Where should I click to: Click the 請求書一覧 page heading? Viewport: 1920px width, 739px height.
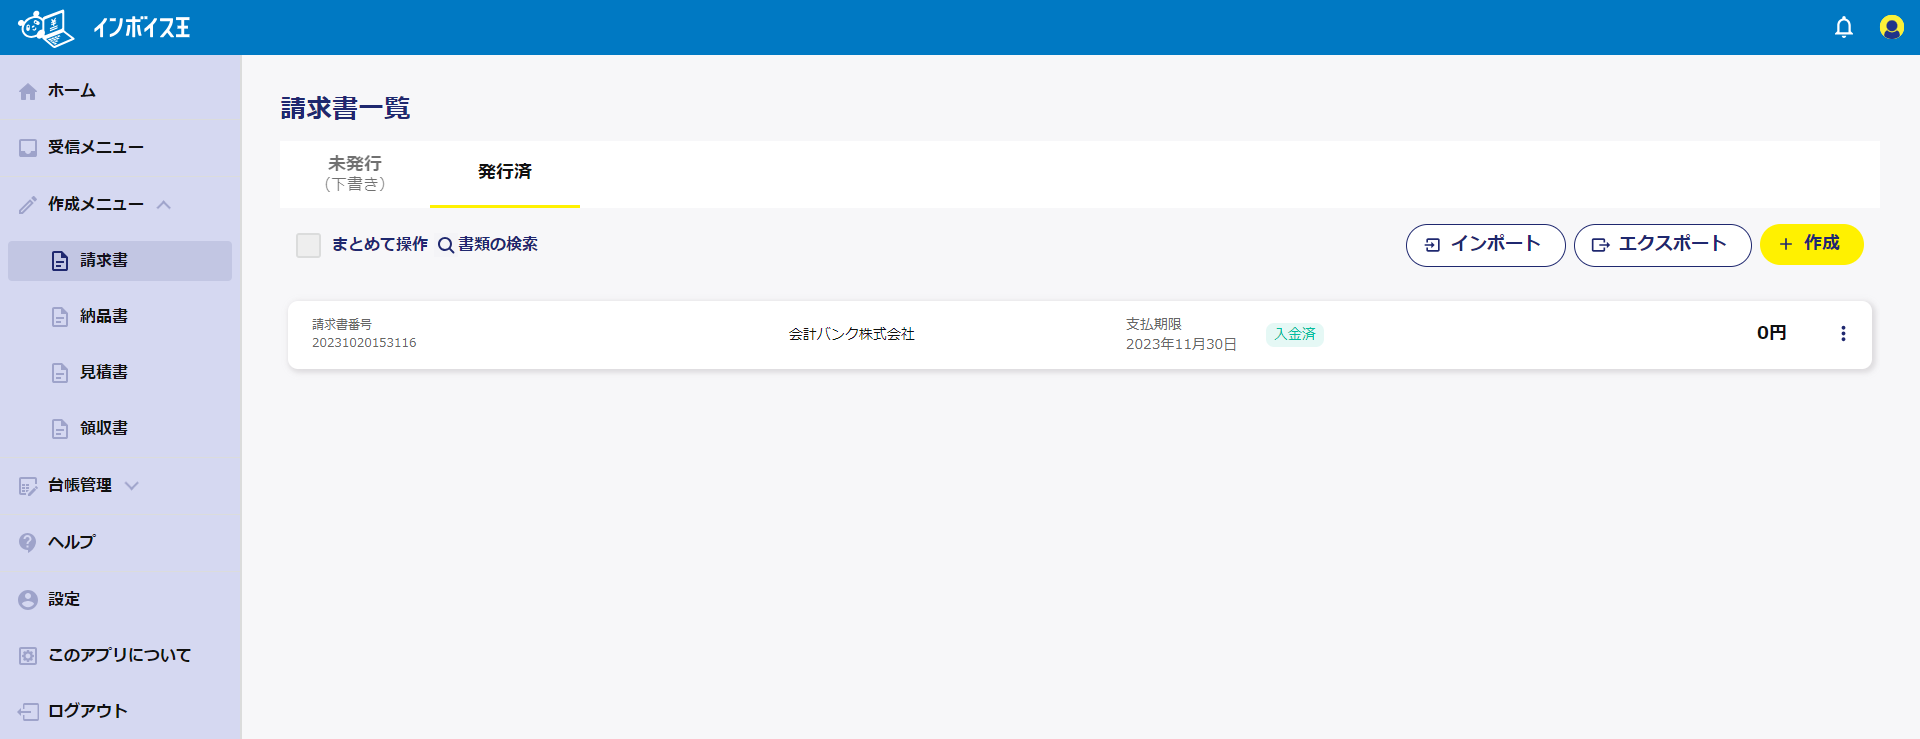pos(345,108)
